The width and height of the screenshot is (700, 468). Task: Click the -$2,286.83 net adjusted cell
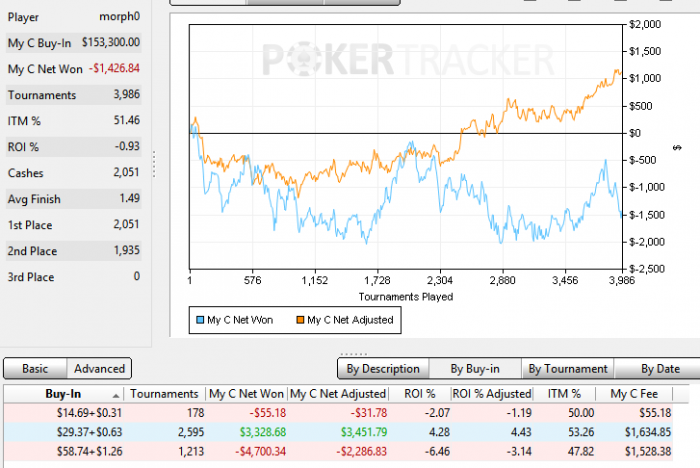pyautogui.click(x=362, y=451)
